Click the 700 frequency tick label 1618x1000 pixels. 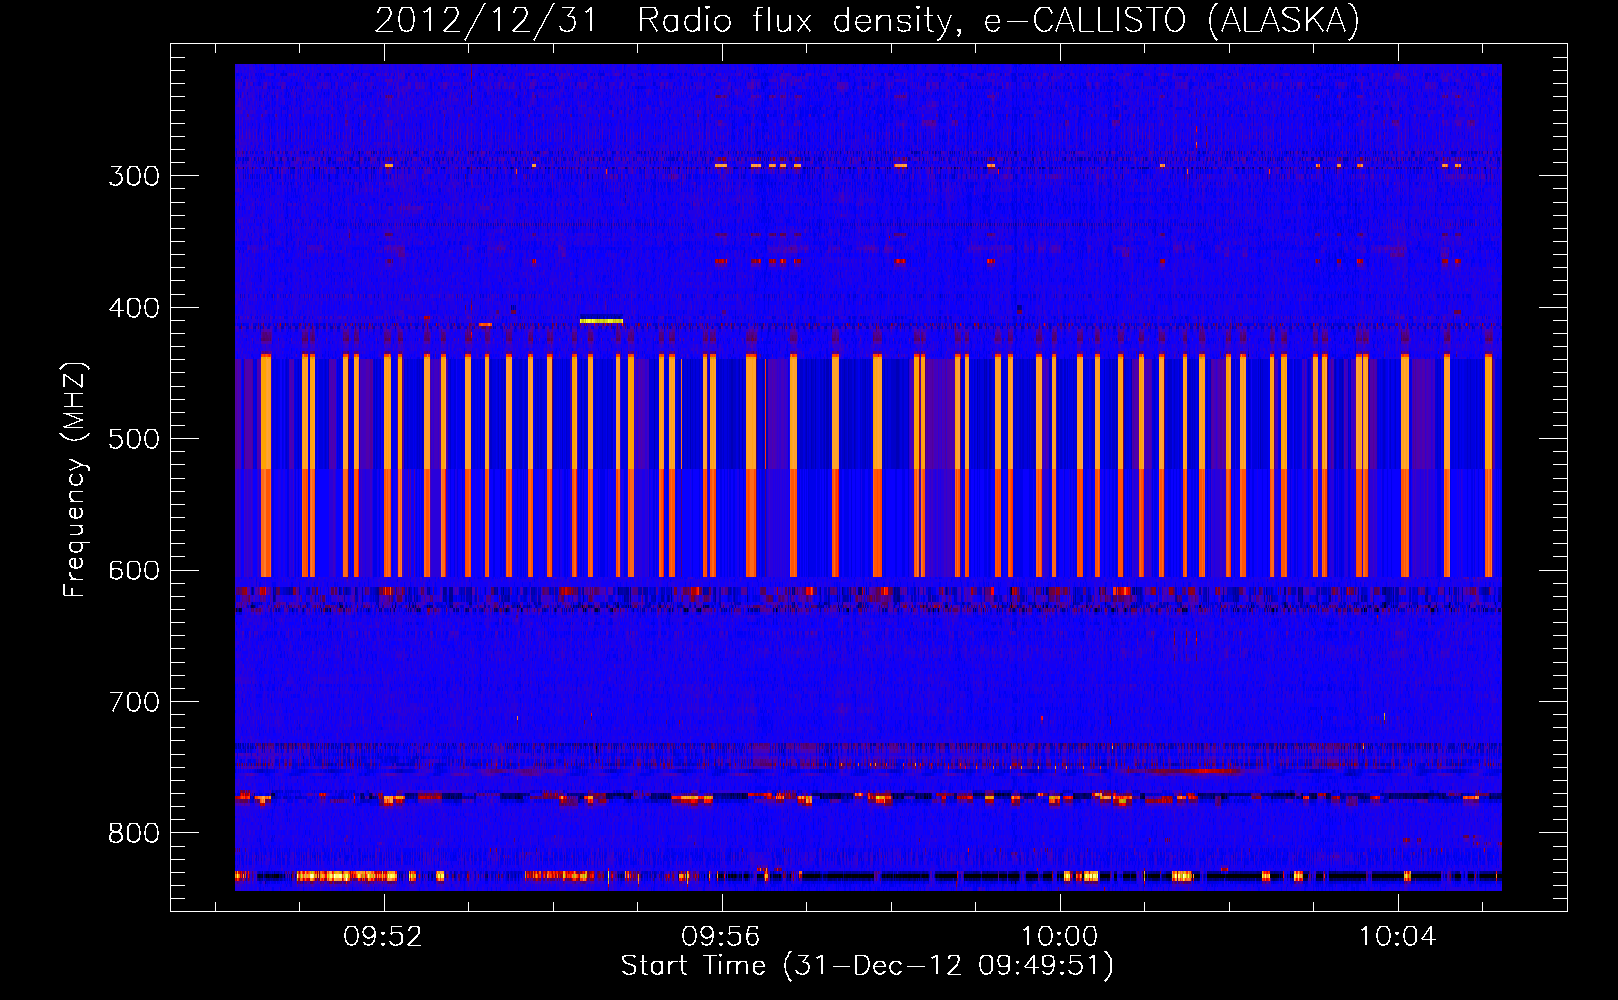pos(134,702)
